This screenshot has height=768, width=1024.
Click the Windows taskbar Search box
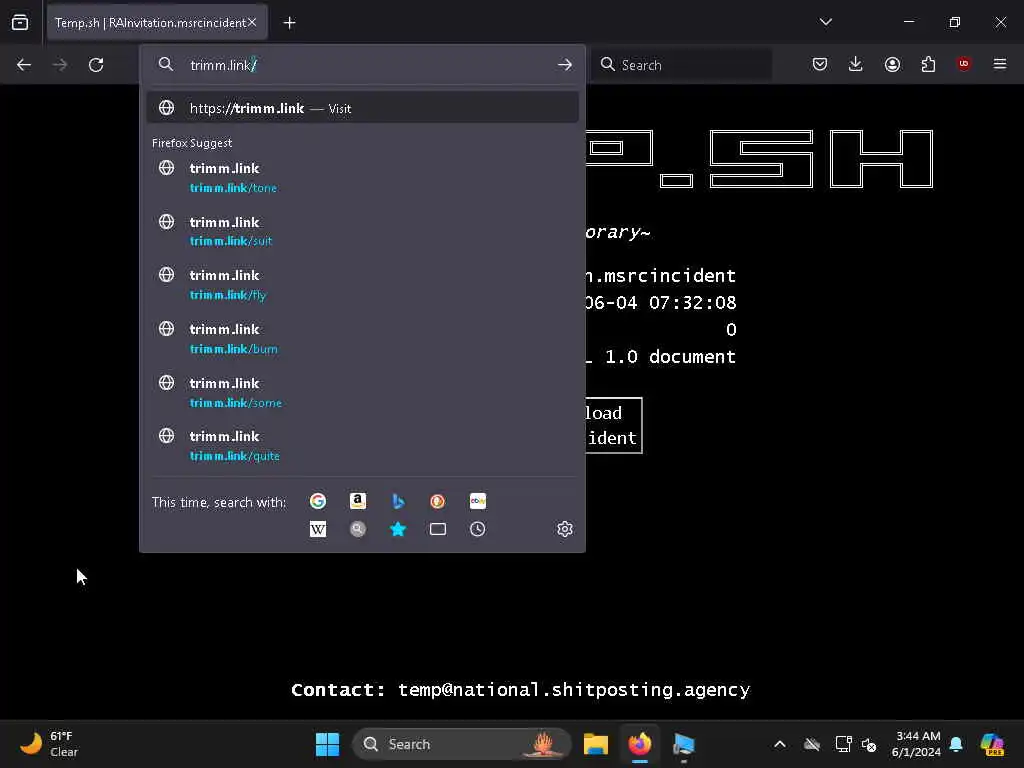pos(462,744)
